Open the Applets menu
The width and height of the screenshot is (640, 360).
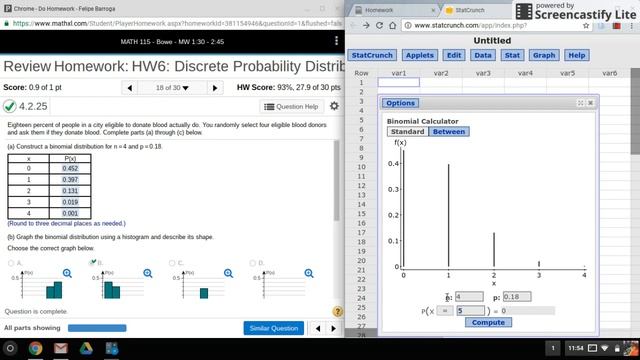click(x=420, y=55)
